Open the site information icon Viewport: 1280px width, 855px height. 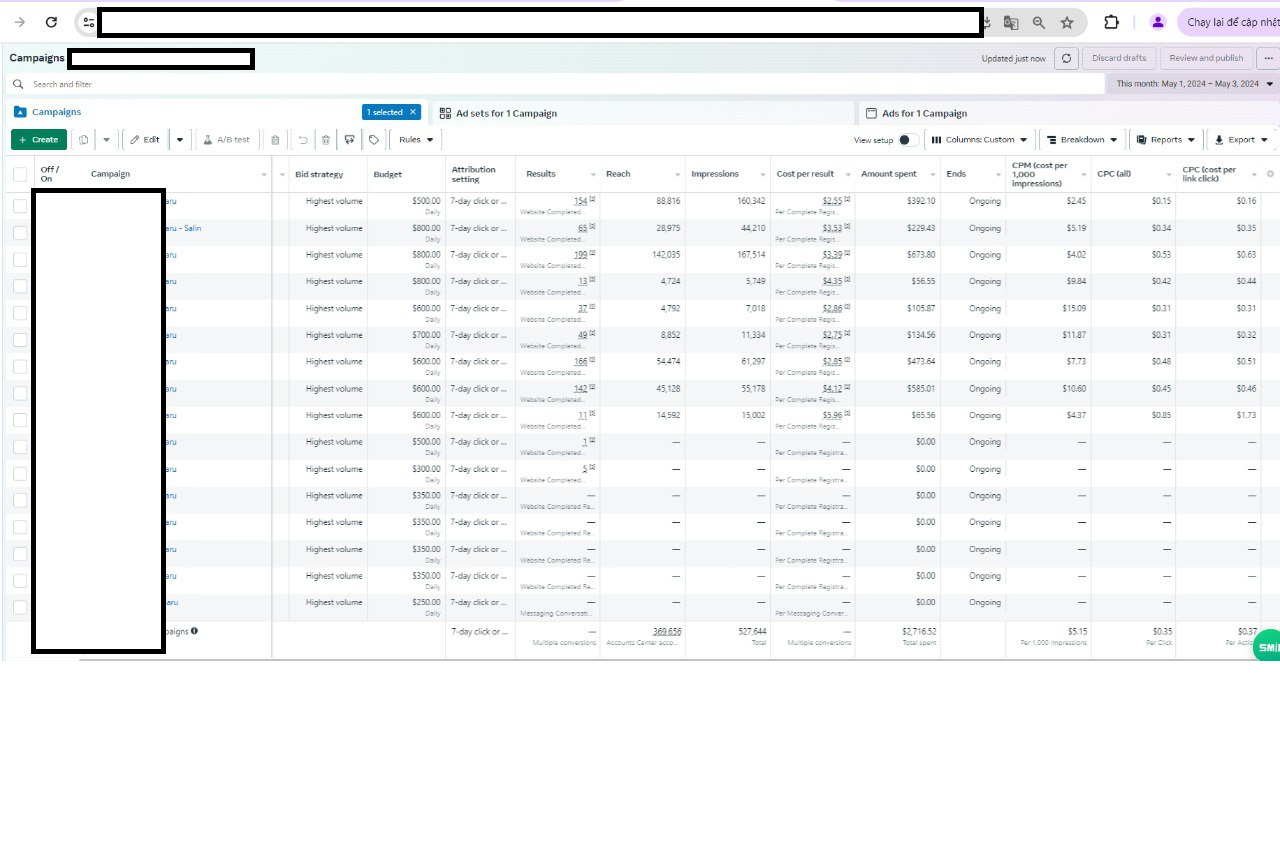89,22
